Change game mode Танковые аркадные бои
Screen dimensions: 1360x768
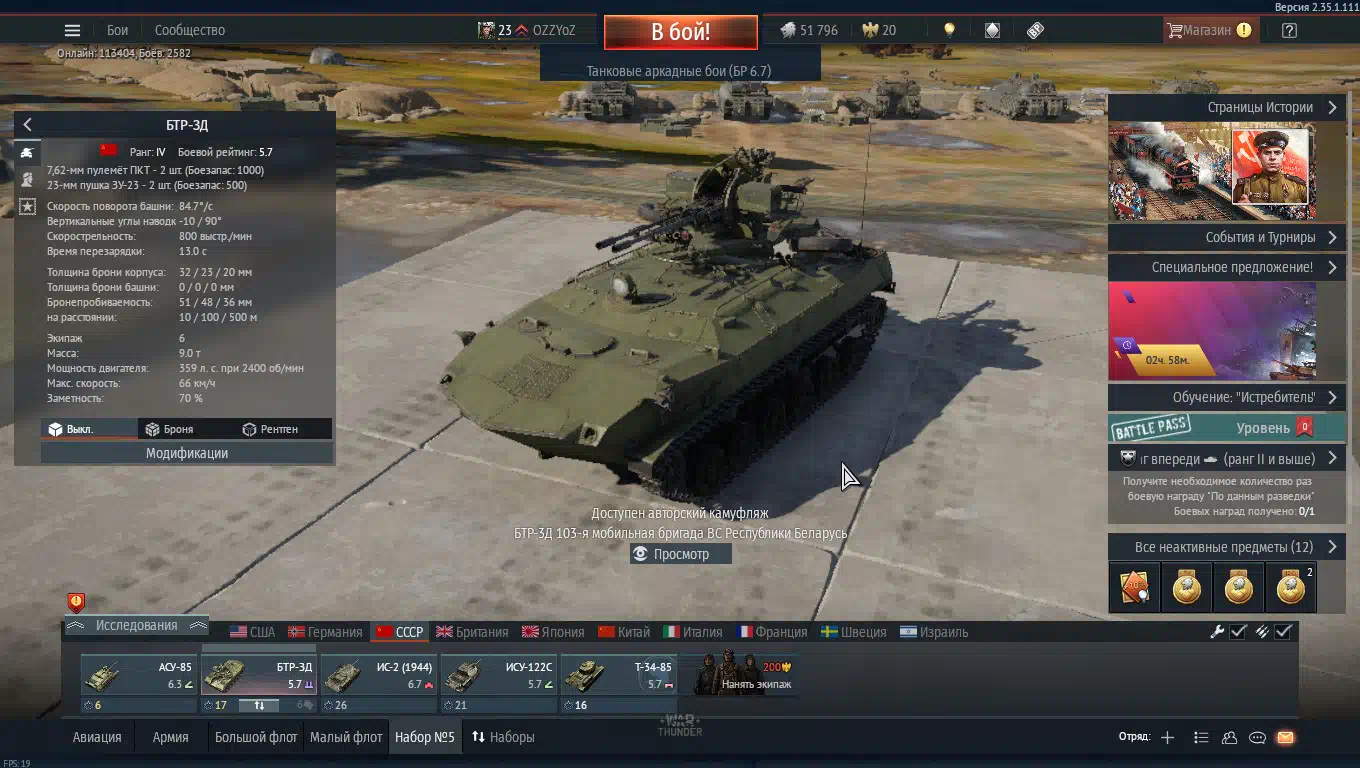pos(679,70)
